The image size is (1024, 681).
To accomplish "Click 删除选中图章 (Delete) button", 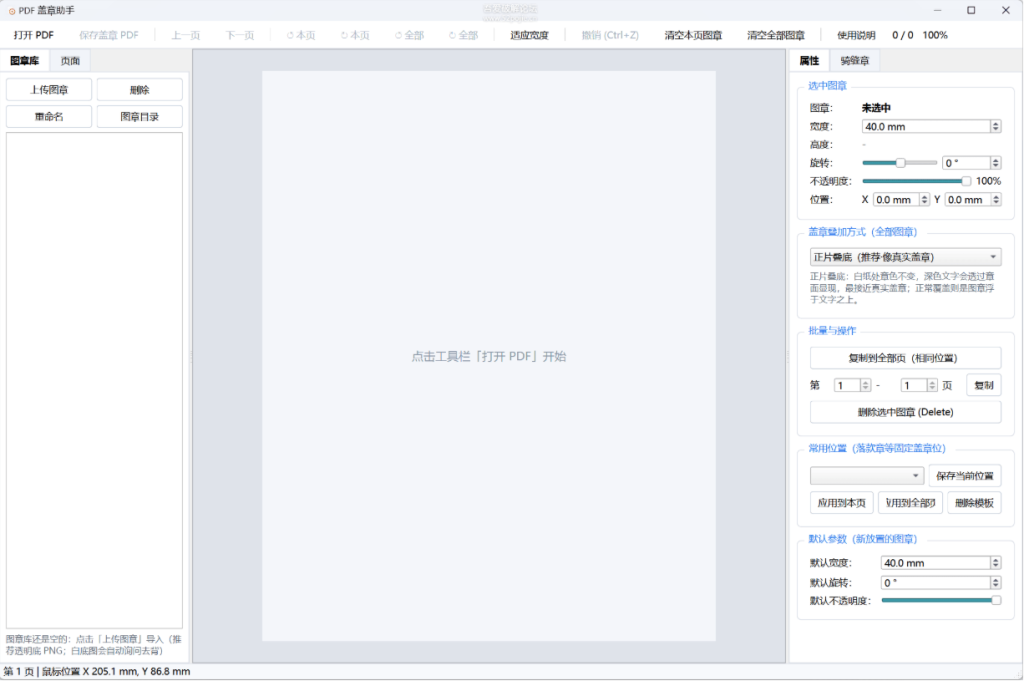I will pos(905,412).
